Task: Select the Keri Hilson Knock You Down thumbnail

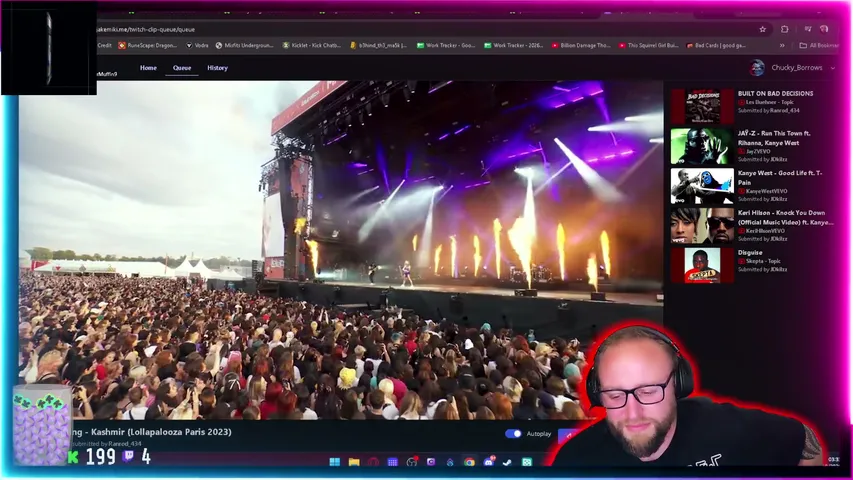Action: [702, 226]
